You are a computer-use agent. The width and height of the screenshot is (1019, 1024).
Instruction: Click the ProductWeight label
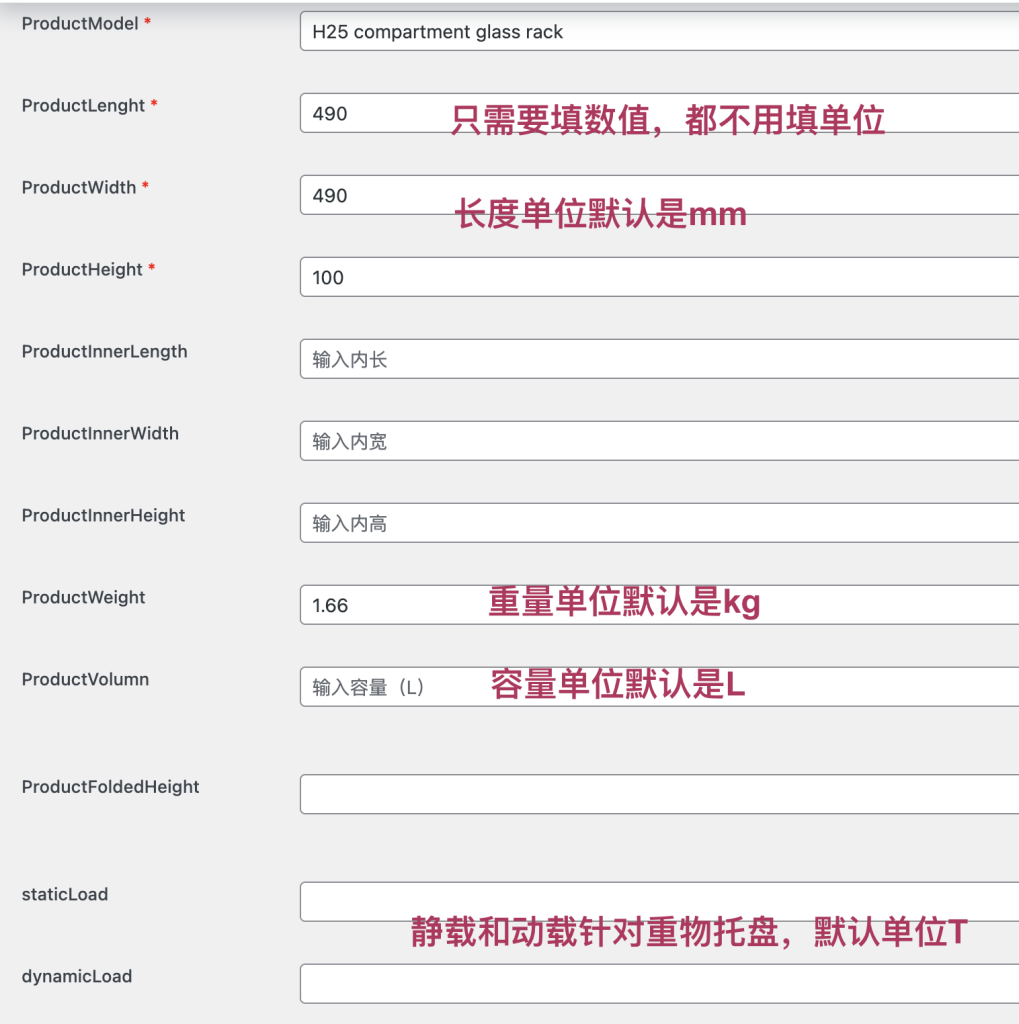[x=83, y=597]
